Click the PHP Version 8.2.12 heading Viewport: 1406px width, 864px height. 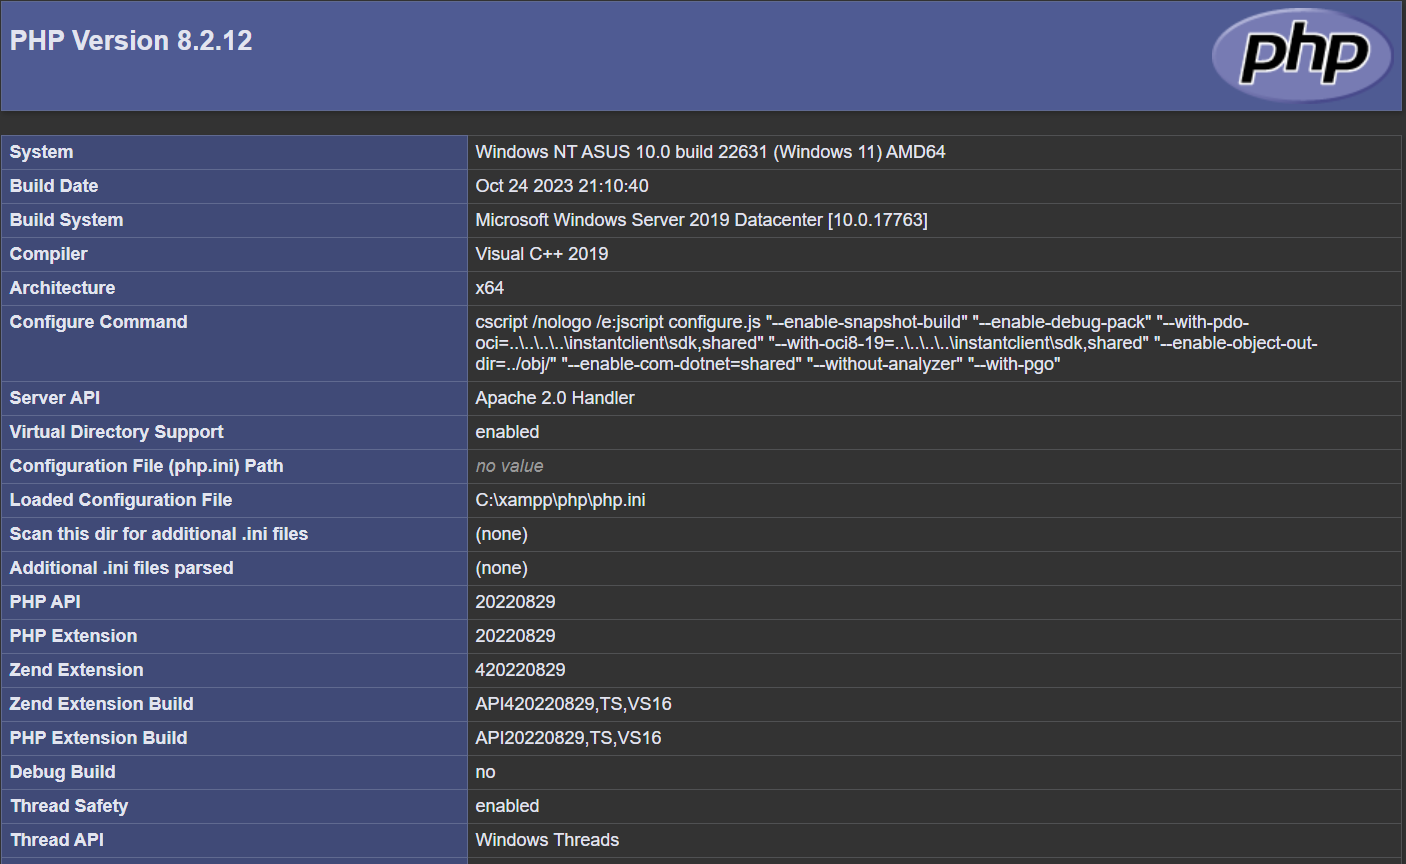coord(131,41)
